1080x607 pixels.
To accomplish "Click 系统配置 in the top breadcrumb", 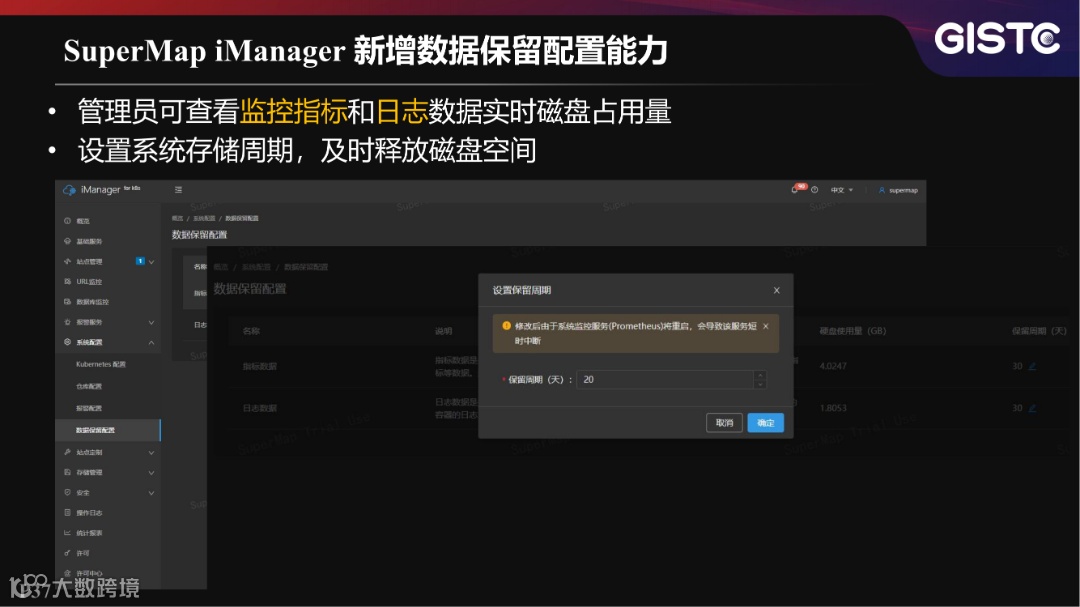I will pyautogui.click(x=204, y=218).
